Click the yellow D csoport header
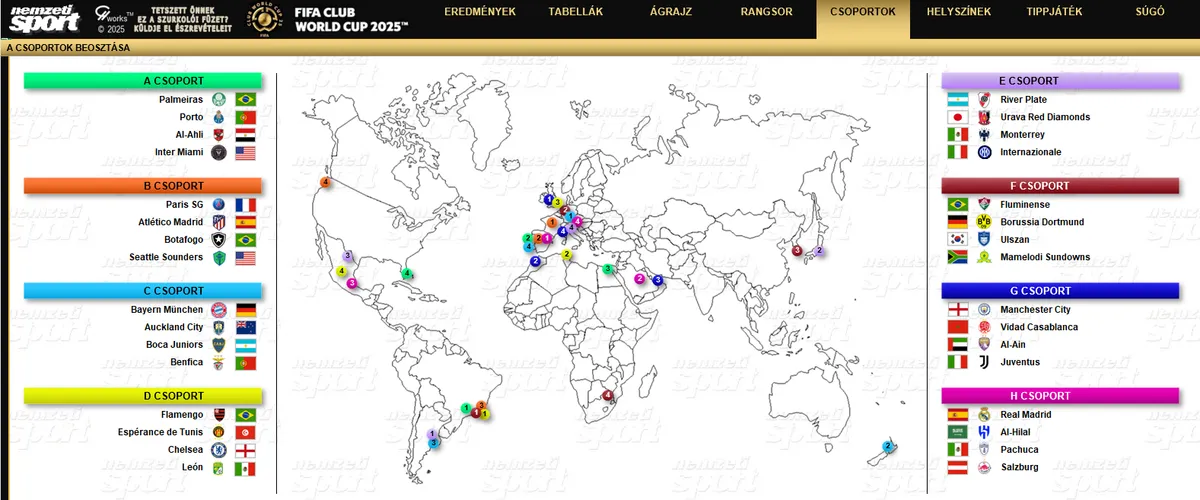 143,396
